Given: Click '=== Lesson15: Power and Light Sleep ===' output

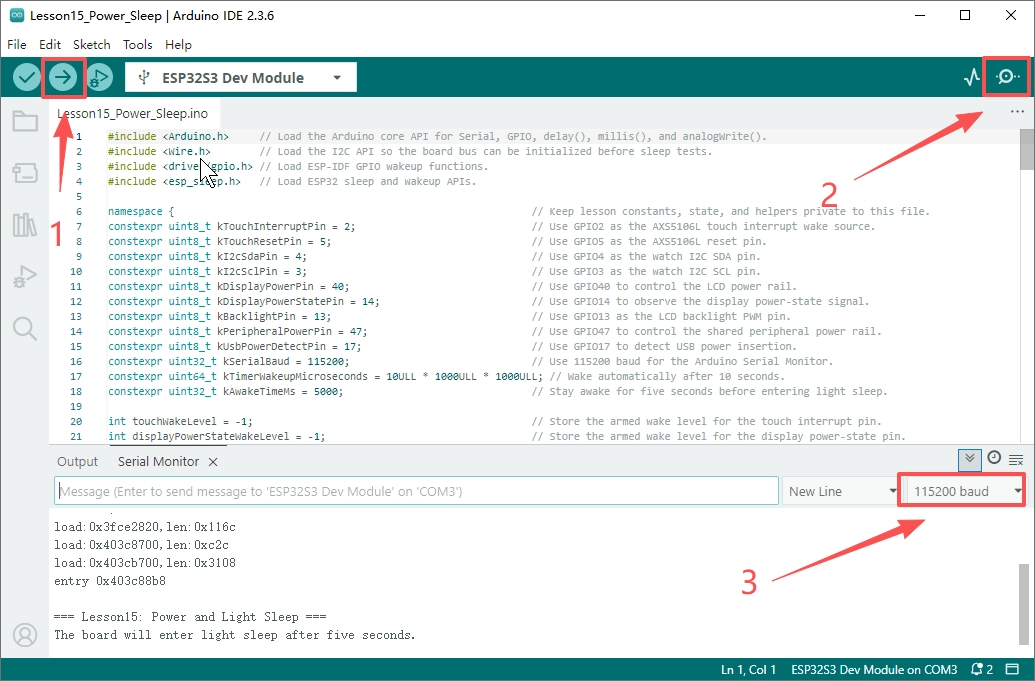Looking at the screenshot, I should [190, 616].
